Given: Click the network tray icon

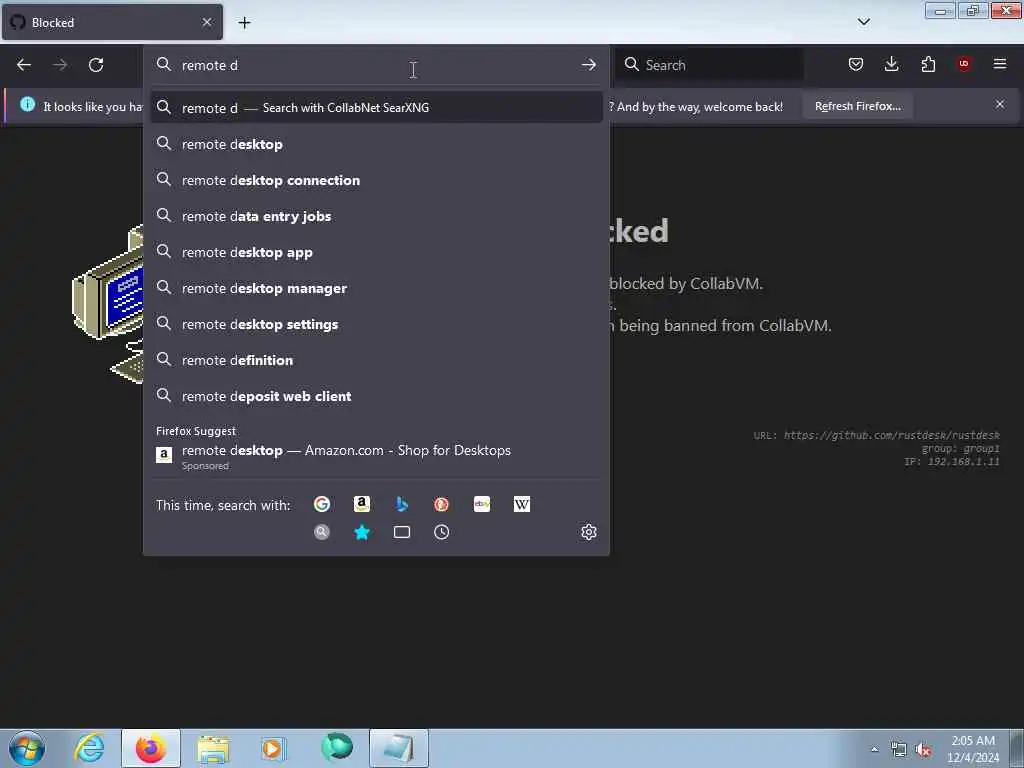Looking at the screenshot, I should pyautogui.click(x=899, y=750).
